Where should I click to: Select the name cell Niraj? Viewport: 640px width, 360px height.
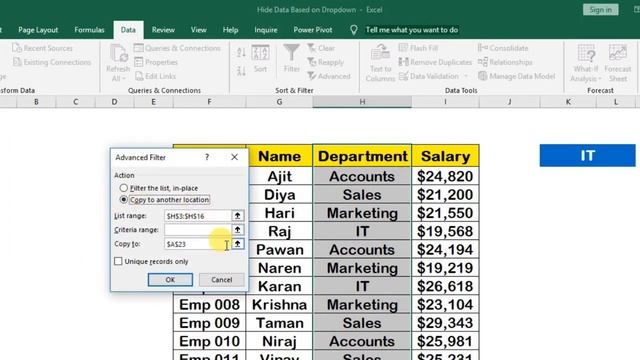tap(279, 342)
